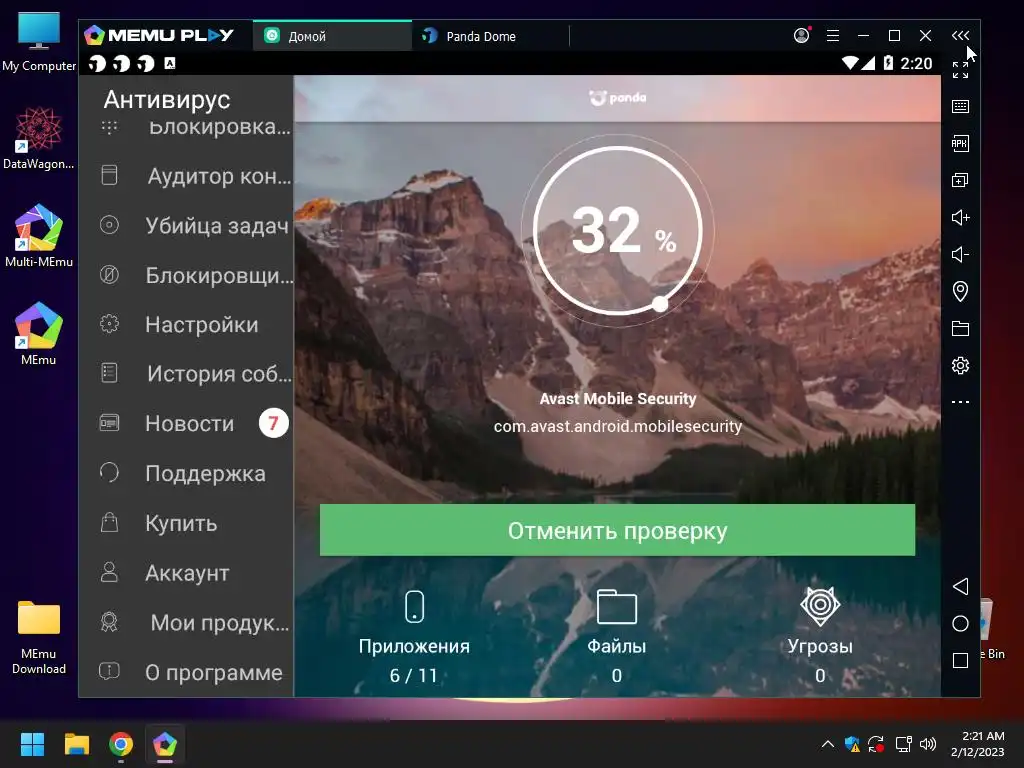
Task: Click the Приложения phone icon
Action: tap(414, 607)
